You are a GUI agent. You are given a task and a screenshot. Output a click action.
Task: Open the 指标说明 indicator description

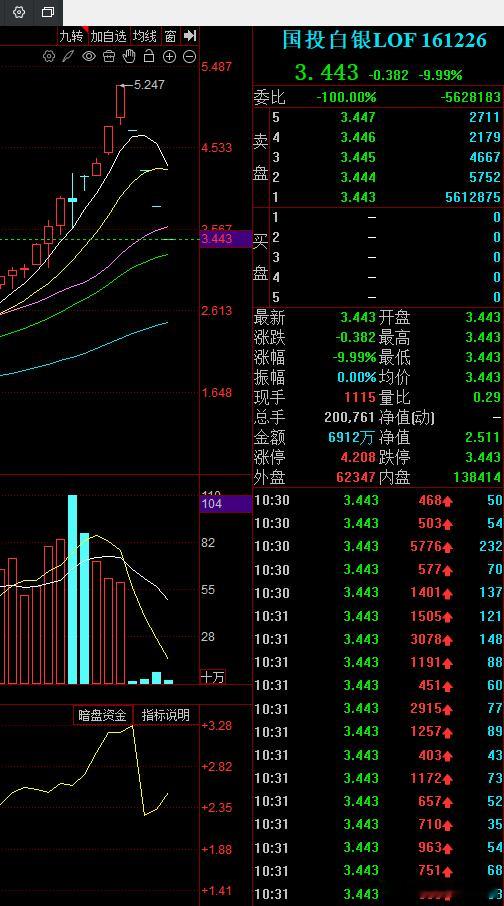(x=165, y=715)
